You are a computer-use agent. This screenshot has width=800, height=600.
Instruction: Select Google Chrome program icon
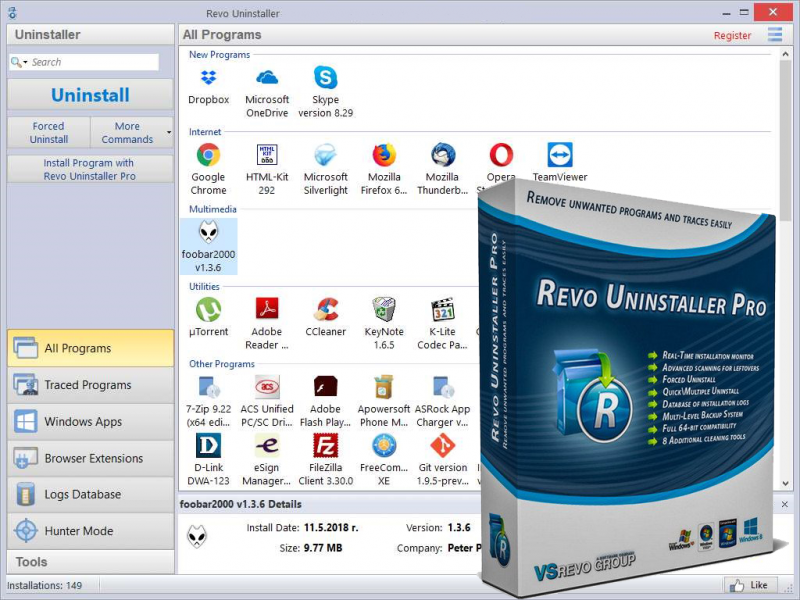click(208, 155)
